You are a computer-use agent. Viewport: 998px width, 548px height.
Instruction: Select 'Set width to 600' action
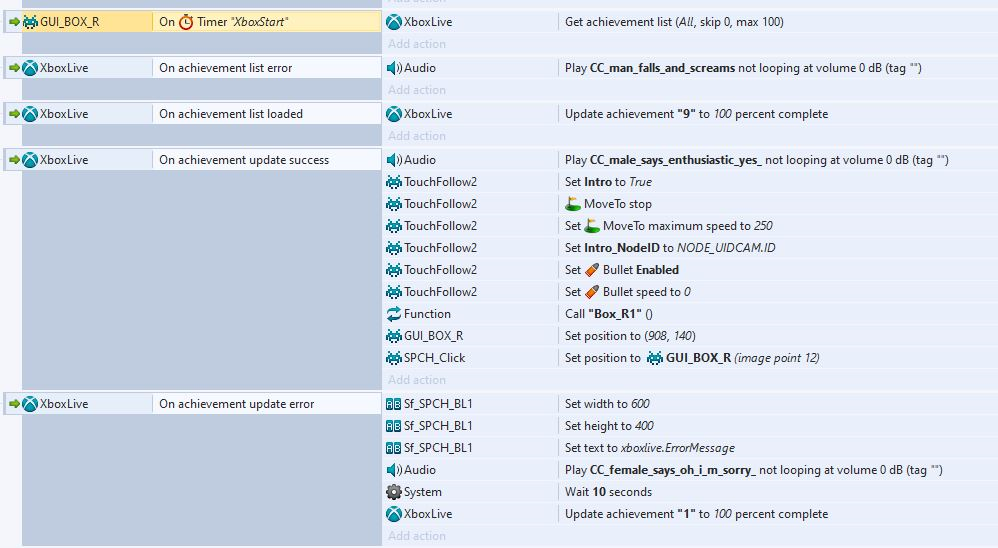607,404
